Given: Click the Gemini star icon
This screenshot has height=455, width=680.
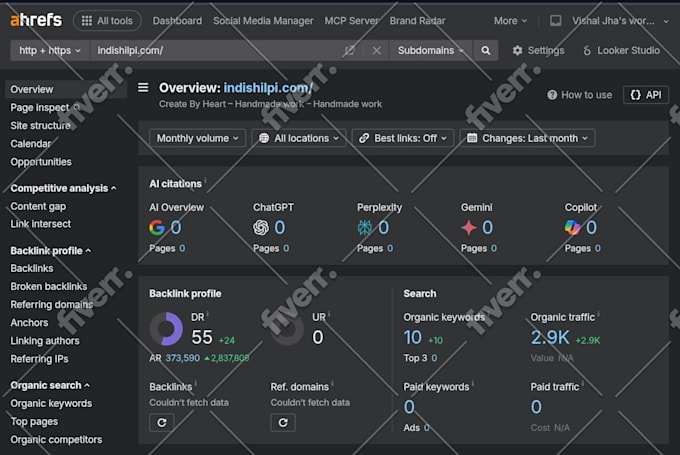Looking at the screenshot, I should click(468, 227).
